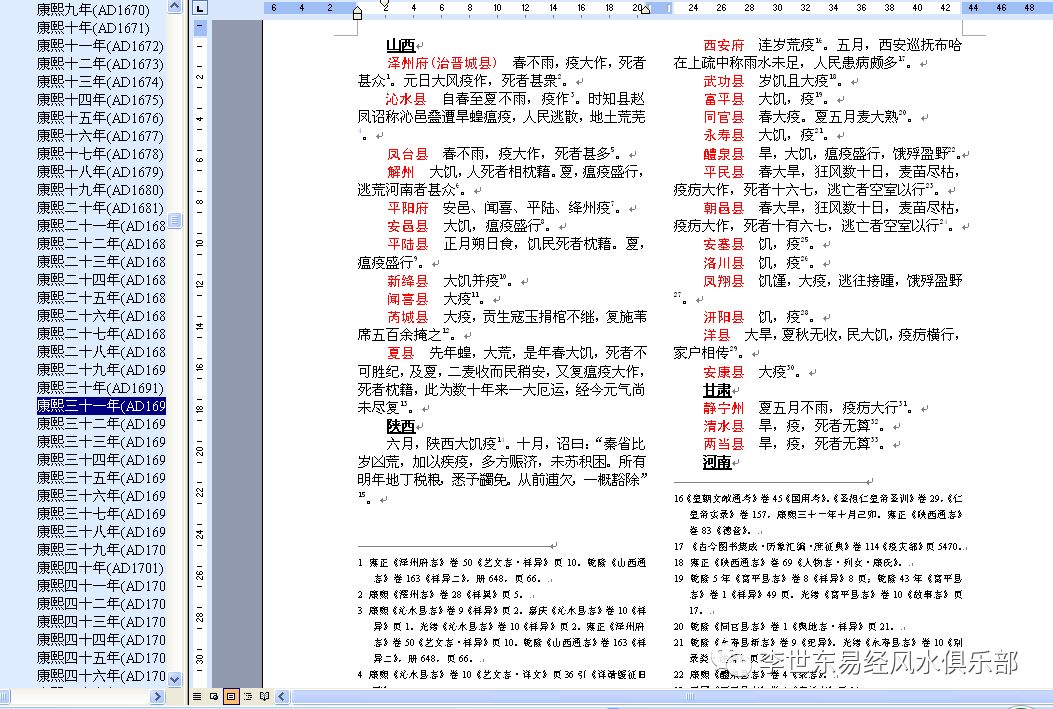The width and height of the screenshot is (1053, 709).
Task: Click the first-line indent marker on ruler
Action: pos(385,5)
